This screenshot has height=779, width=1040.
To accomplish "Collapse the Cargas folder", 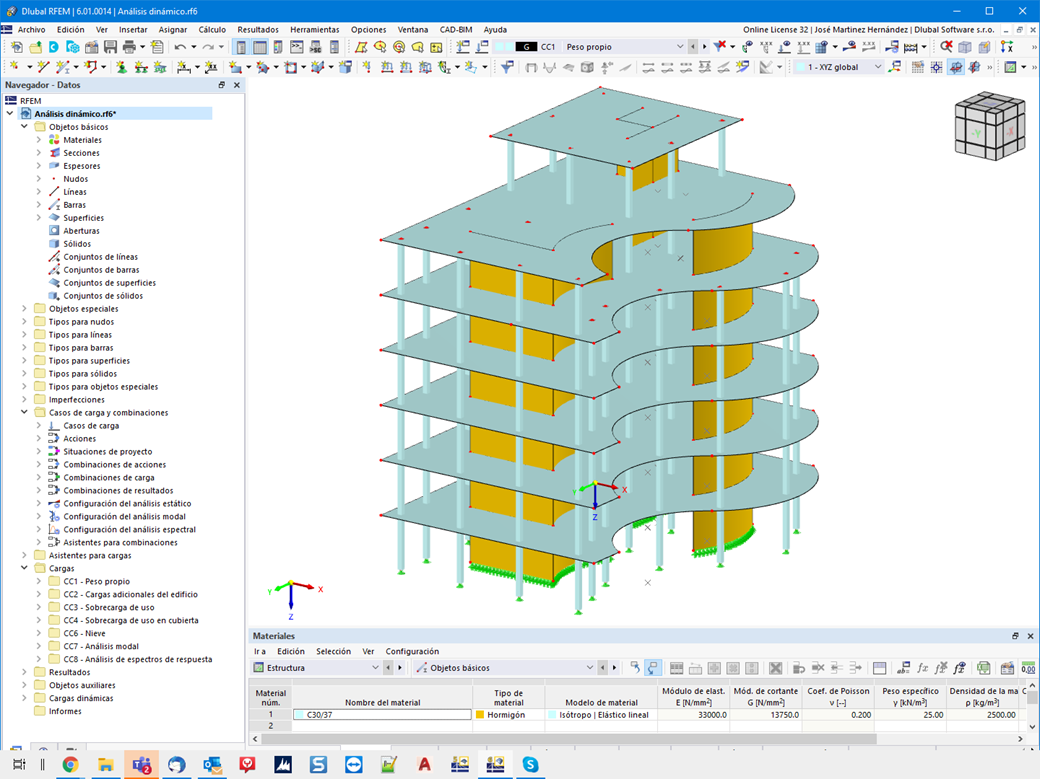I will pos(25,569).
